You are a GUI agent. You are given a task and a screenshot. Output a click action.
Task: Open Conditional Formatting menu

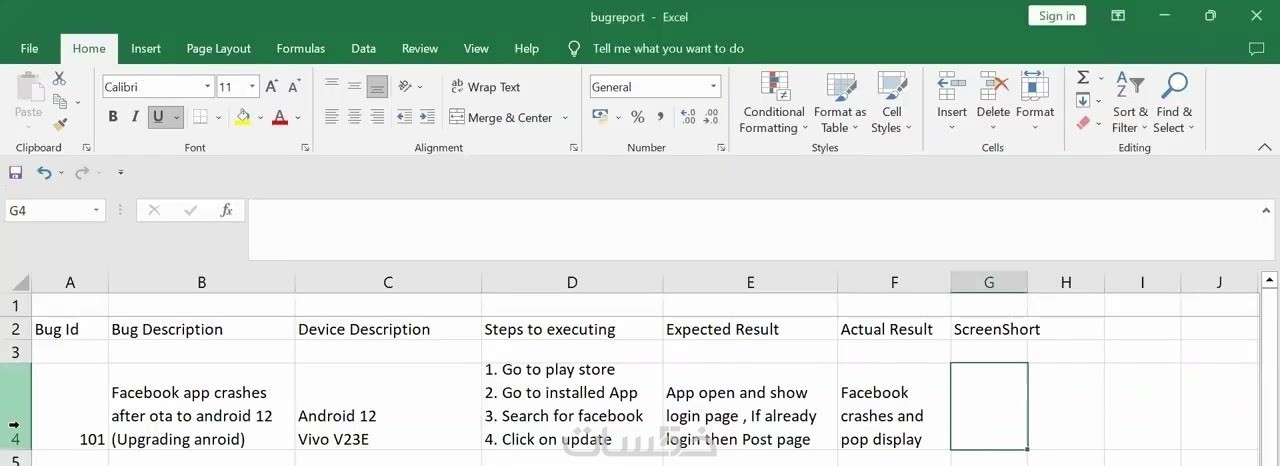pos(774,103)
